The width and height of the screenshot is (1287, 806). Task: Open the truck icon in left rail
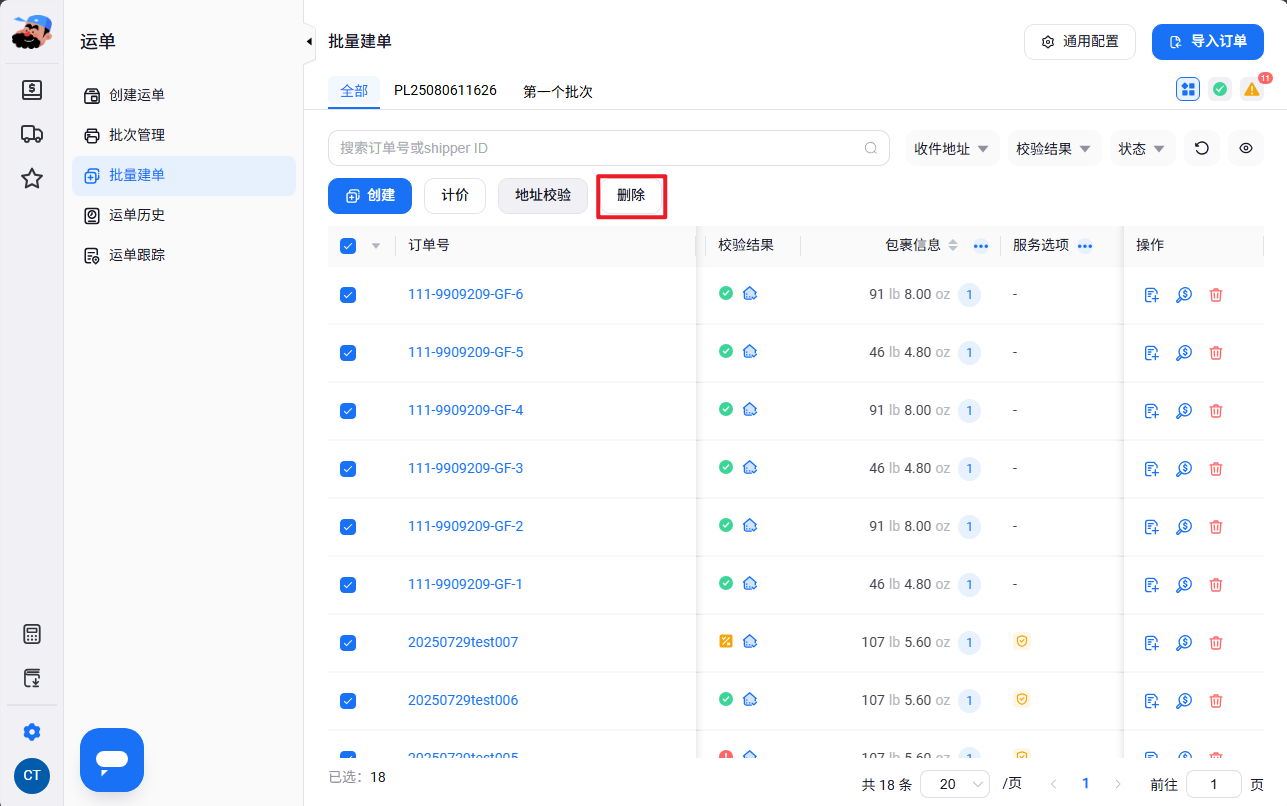[32, 134]
